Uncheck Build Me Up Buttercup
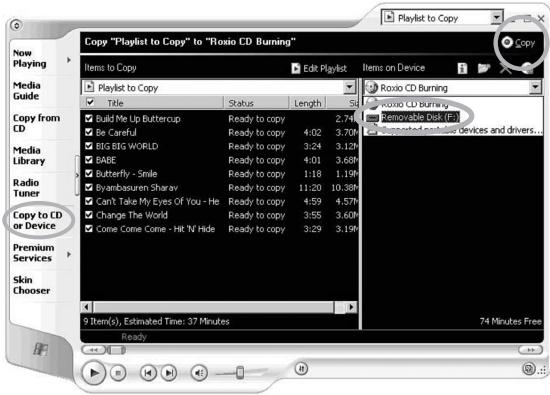 (x=89, y=119)
